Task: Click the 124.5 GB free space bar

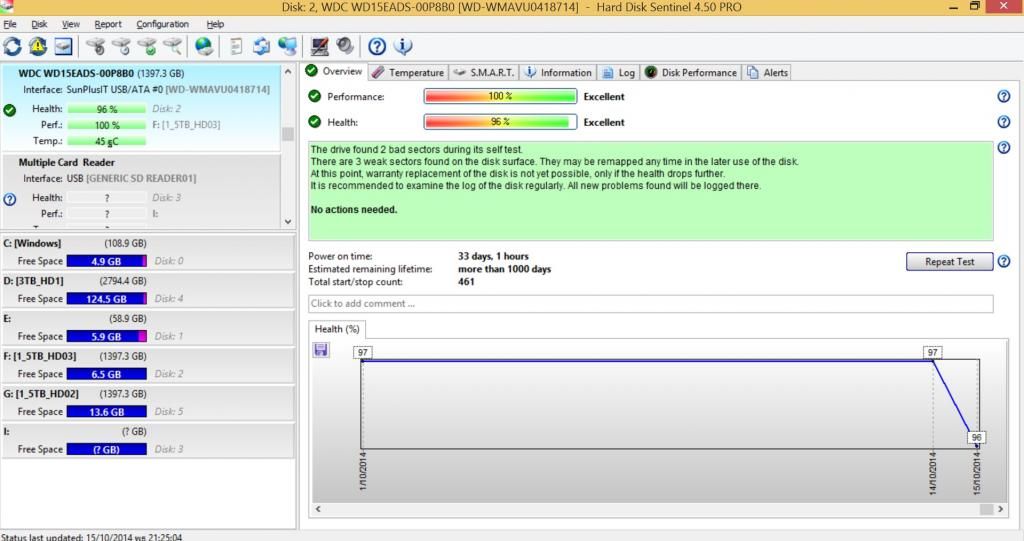Action: (x=106, y=299)
